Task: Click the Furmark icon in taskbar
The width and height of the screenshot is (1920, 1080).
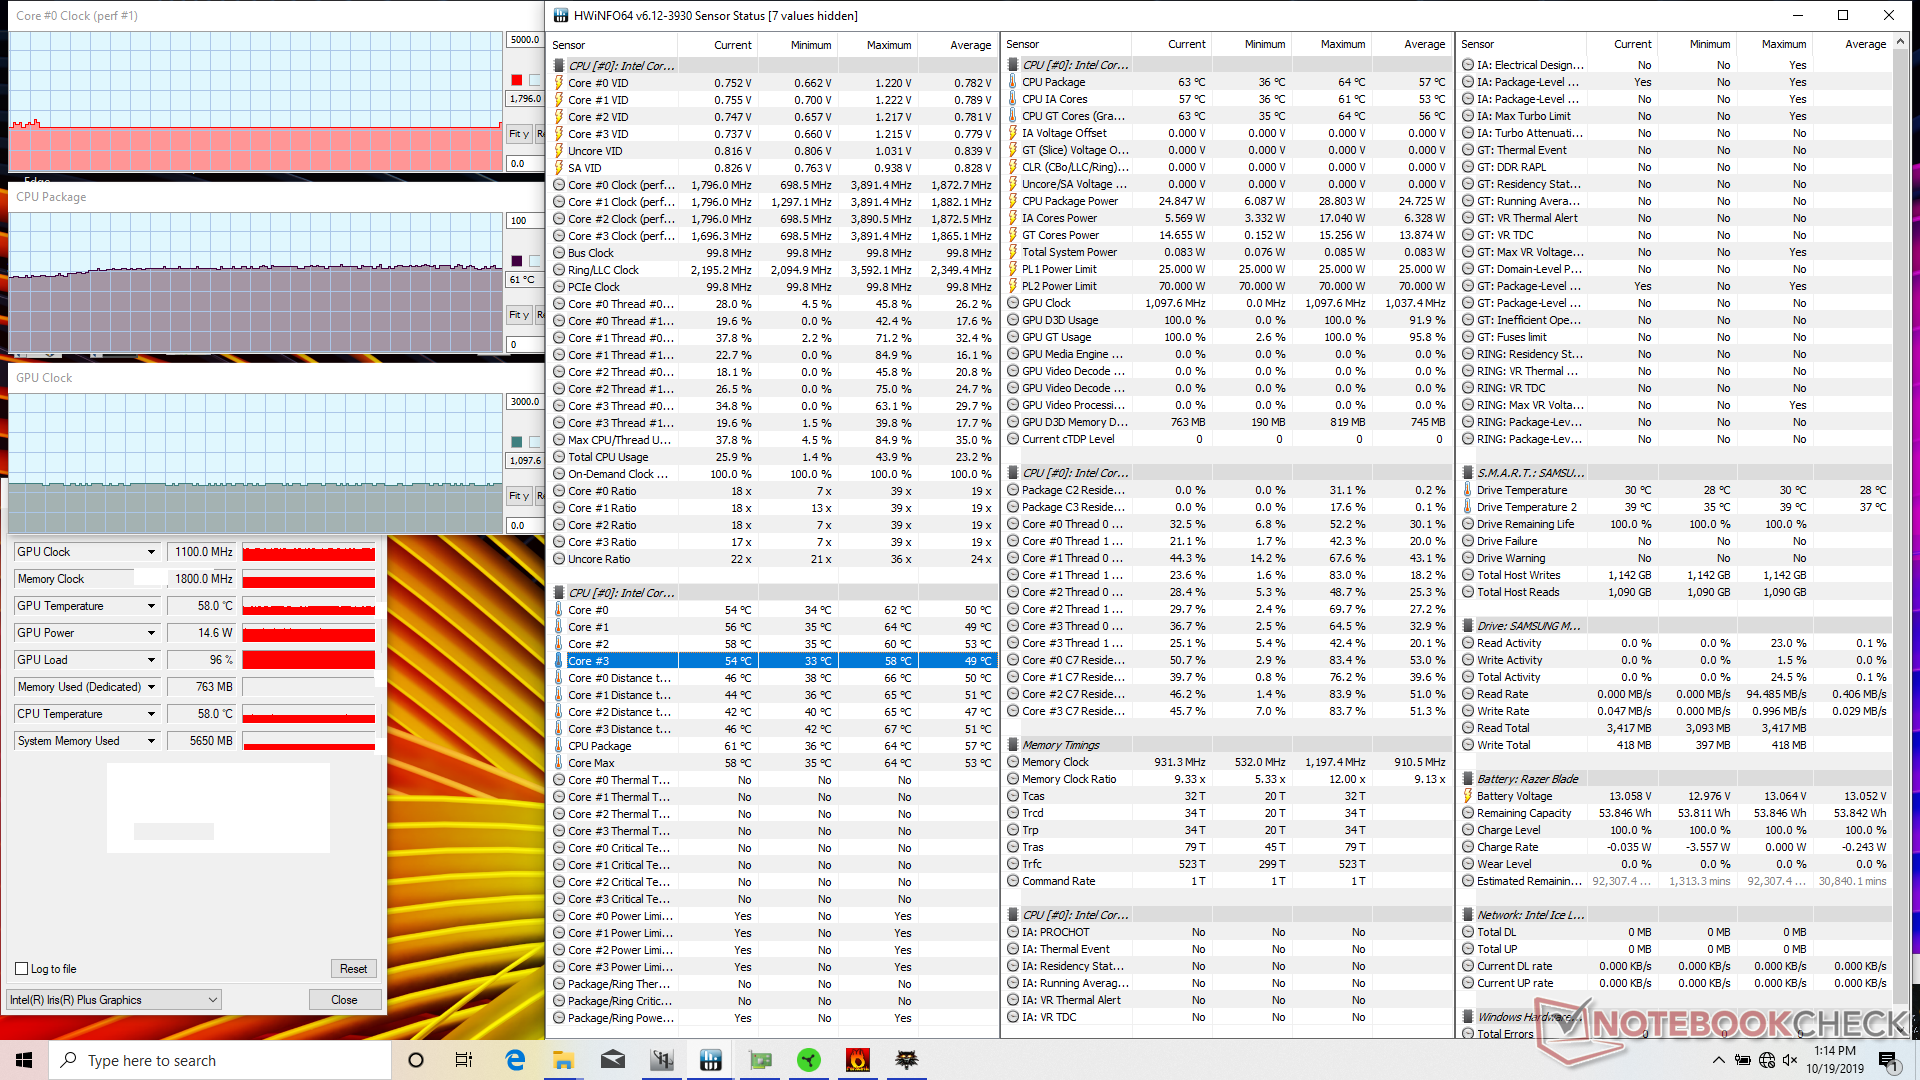Action: pos(857,1060)
